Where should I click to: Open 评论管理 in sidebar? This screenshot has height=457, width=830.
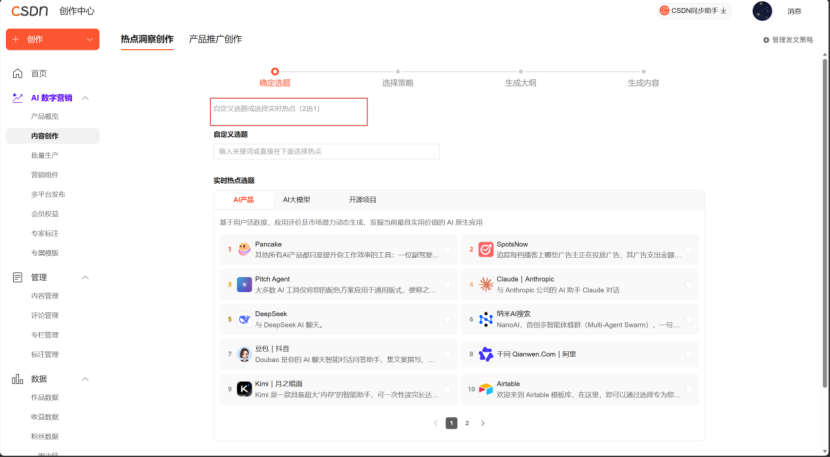click(44, 316)
